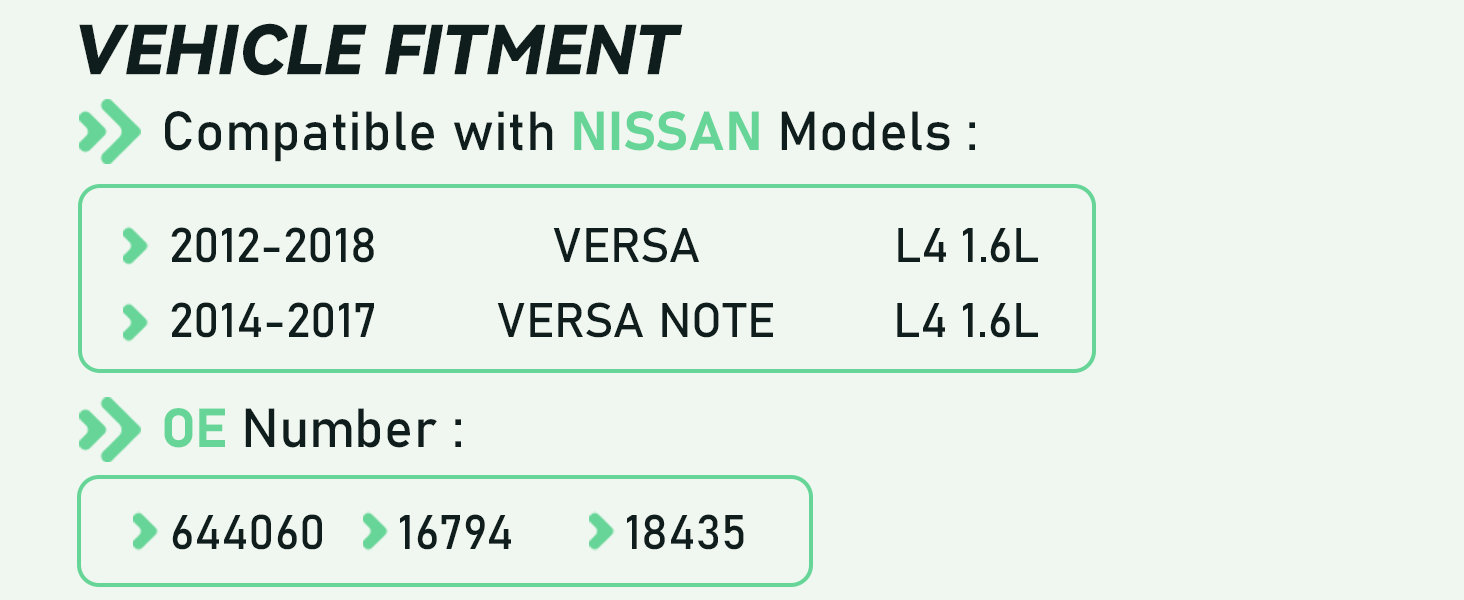This screenshot has width=1464, height=600.
Task: Select the VERSA NOTE model name
Action: click(636, 322)
